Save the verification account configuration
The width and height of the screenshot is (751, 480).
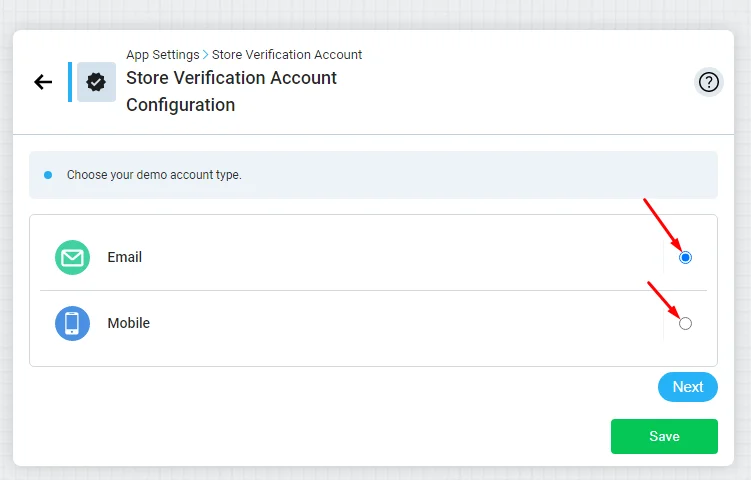tap(664, 436)
